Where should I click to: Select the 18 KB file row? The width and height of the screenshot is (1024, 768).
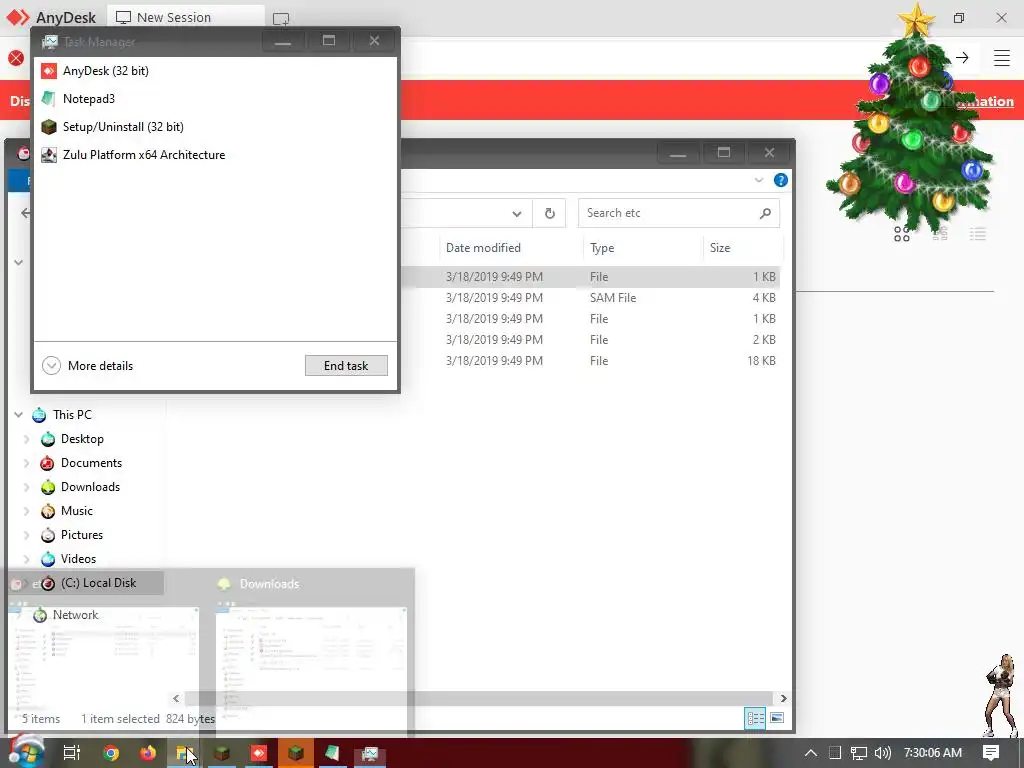pos(591,360)
